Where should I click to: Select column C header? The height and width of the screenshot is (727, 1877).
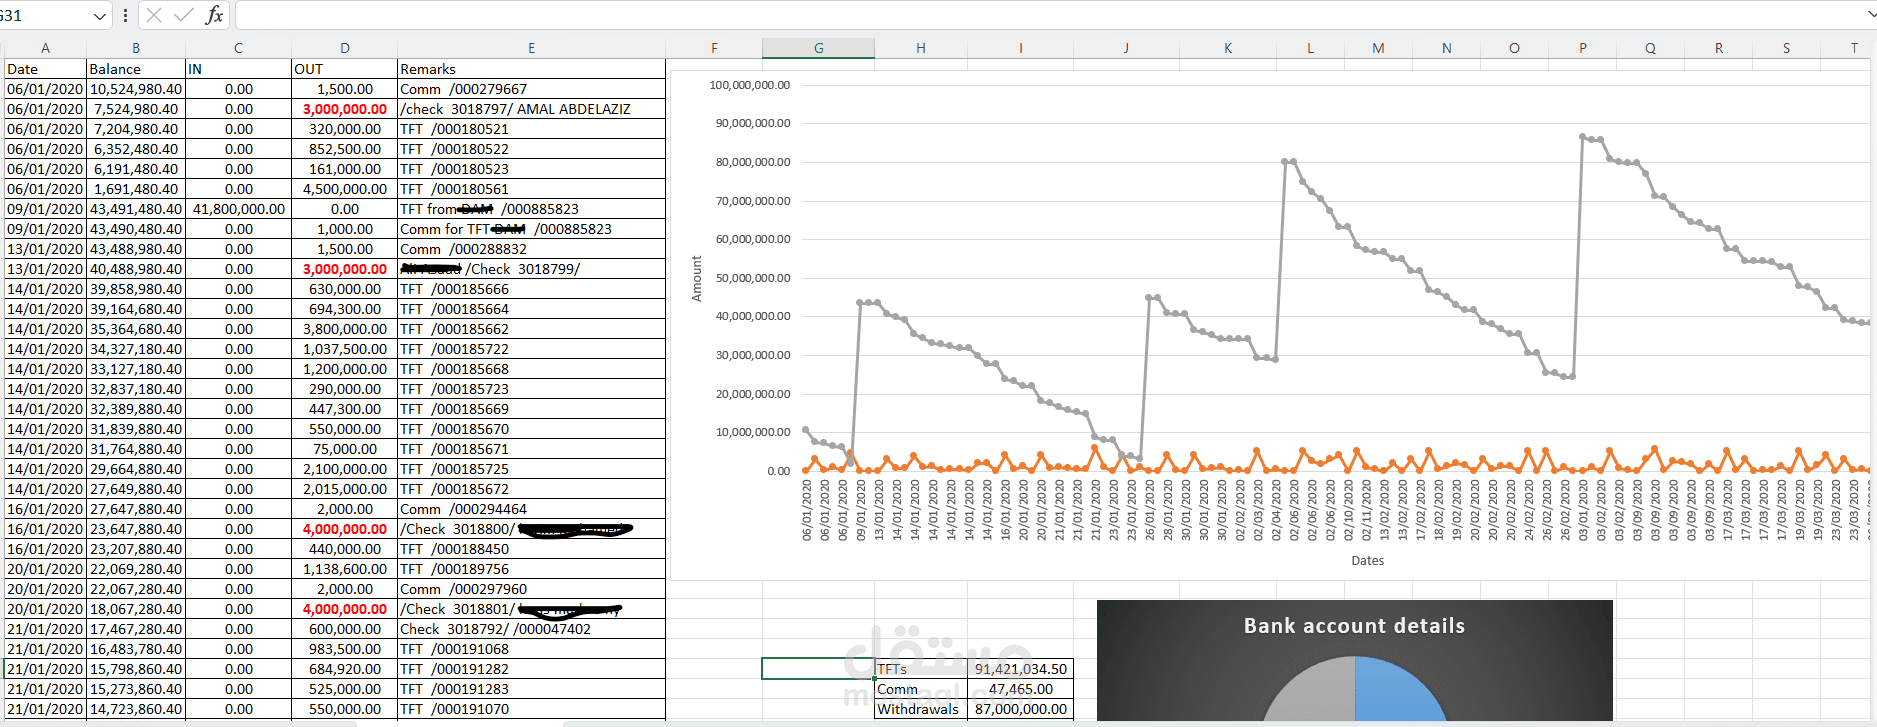point(238,48)
